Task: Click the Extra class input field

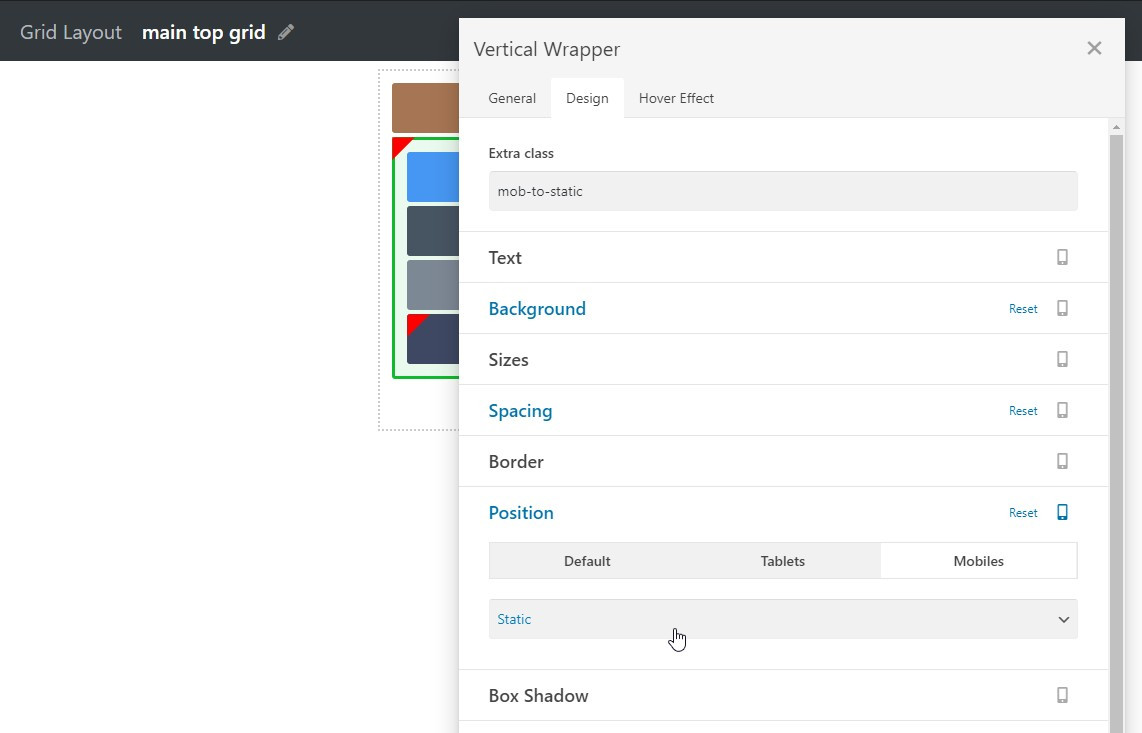Action: (783, 191)
